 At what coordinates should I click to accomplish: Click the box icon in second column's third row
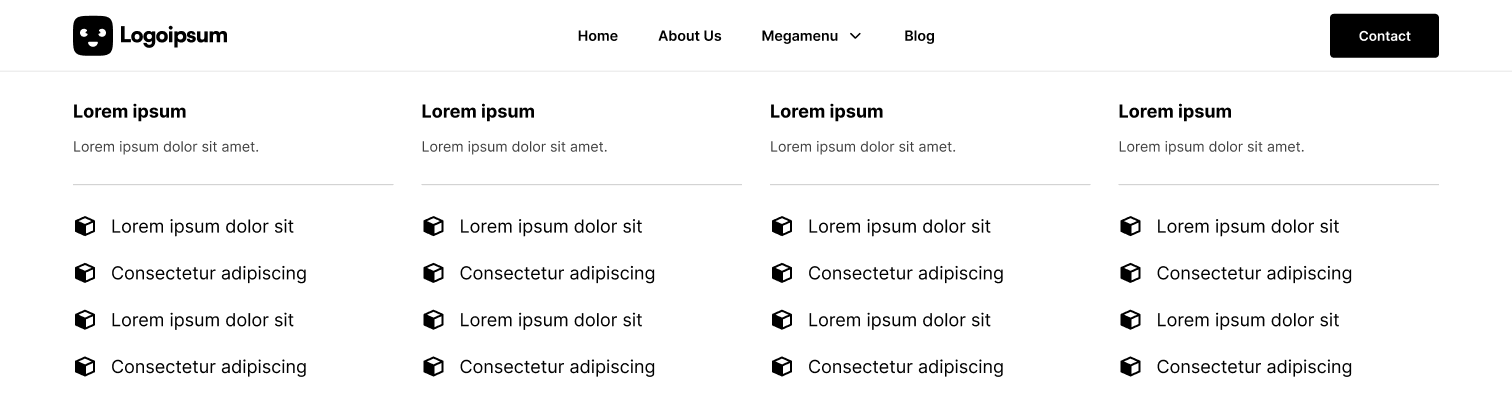coord(433,320)
